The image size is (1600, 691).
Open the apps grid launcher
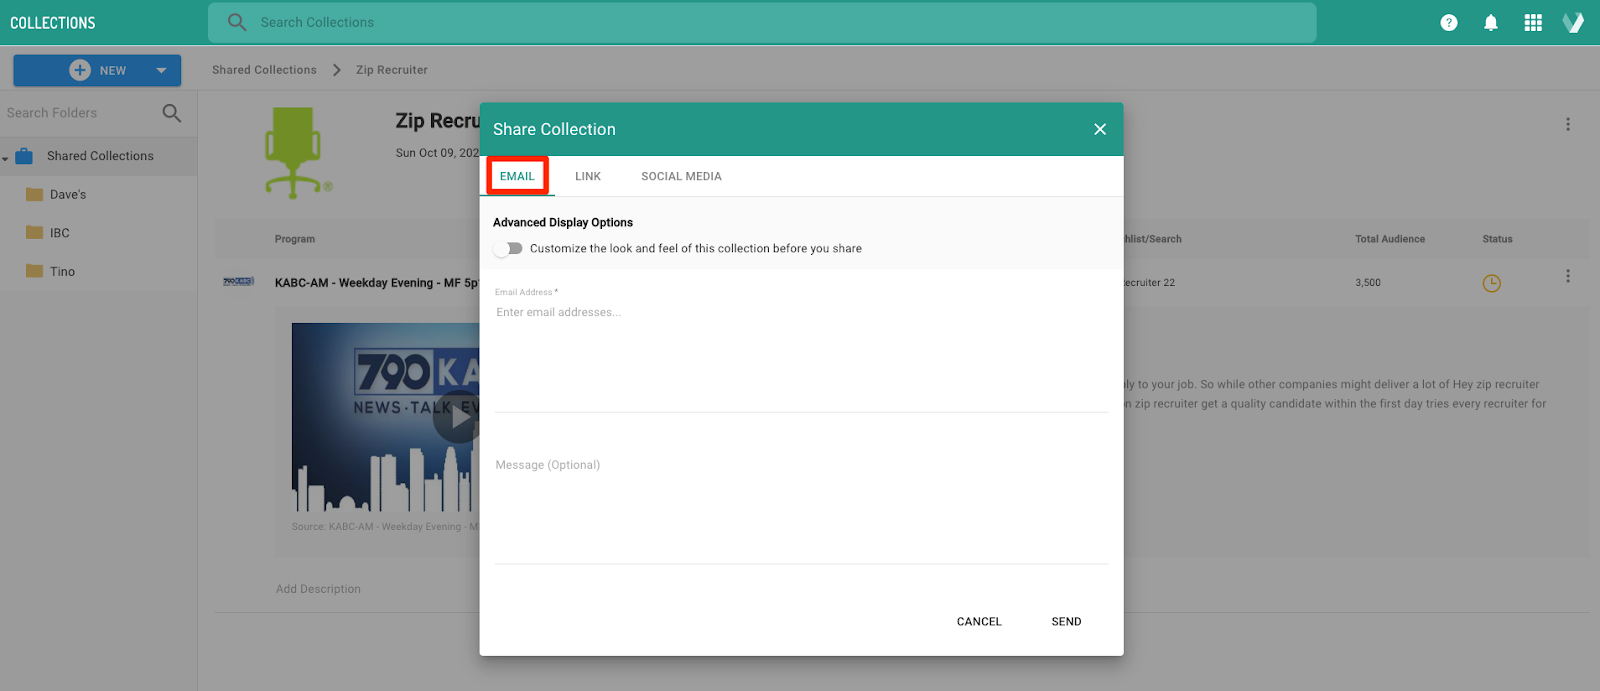(x=1533, y=22)
